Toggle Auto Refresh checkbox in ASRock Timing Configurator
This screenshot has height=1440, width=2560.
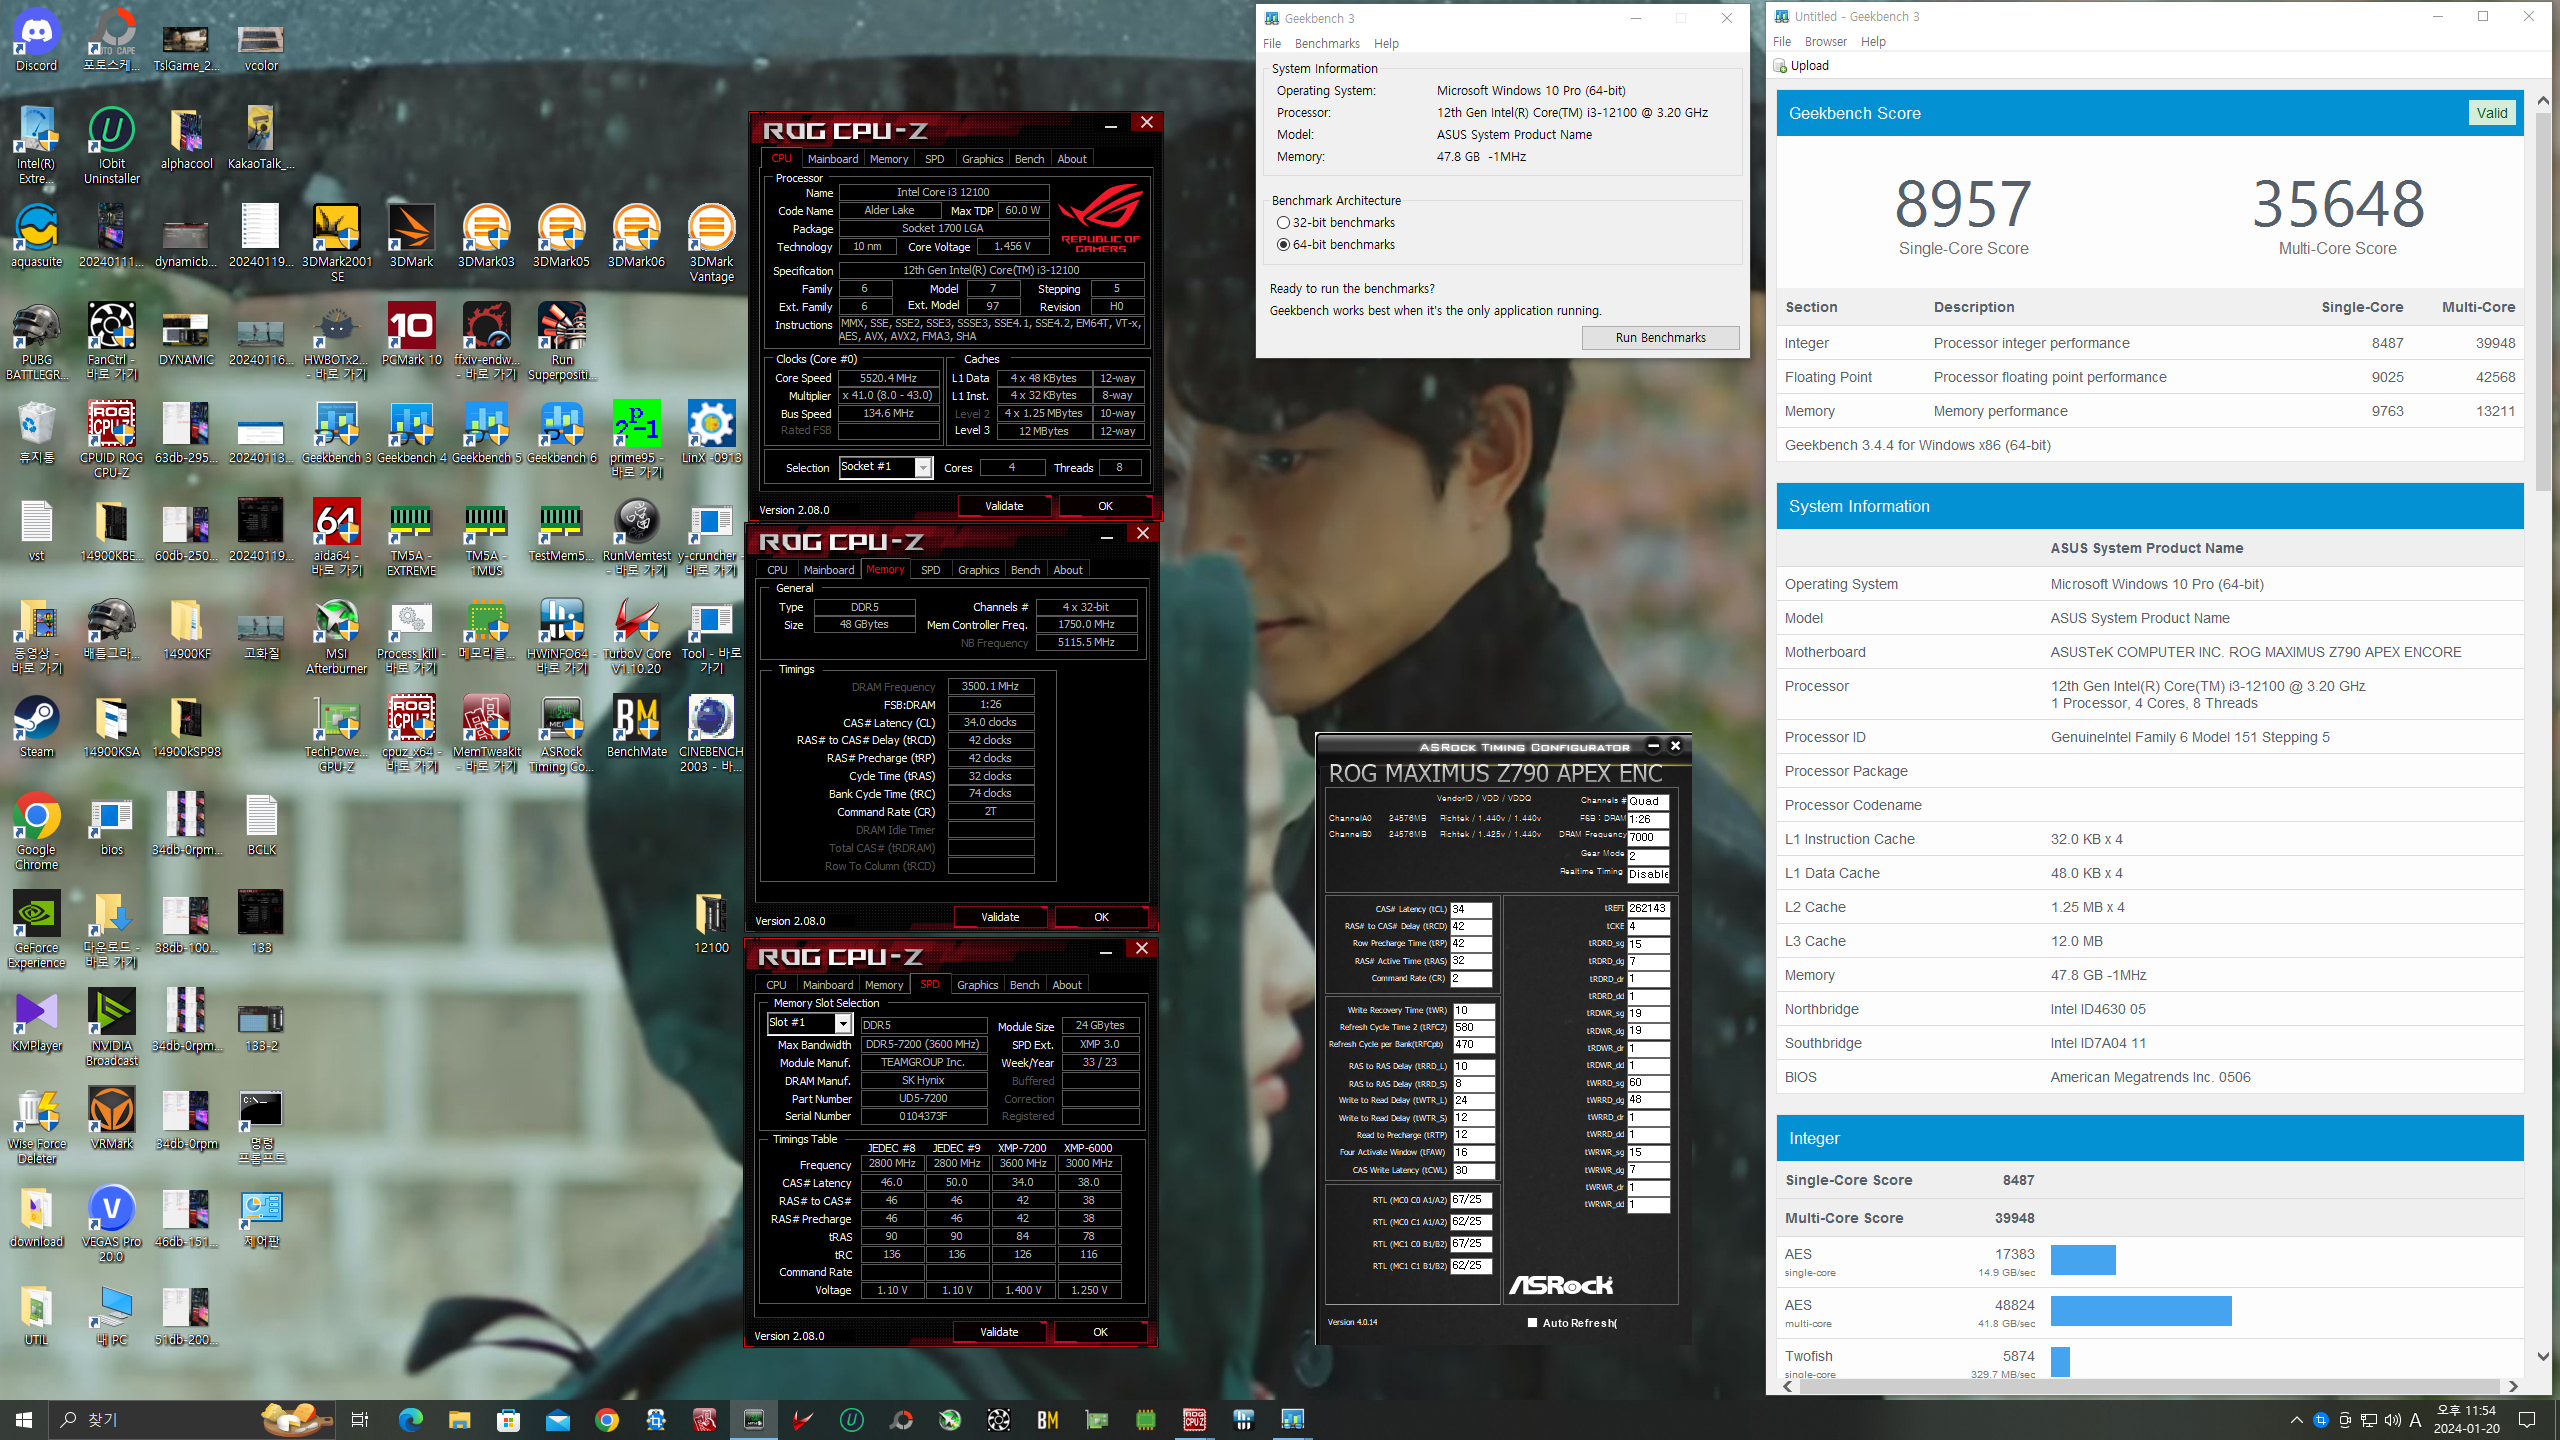click(x=1532, y=1322)
